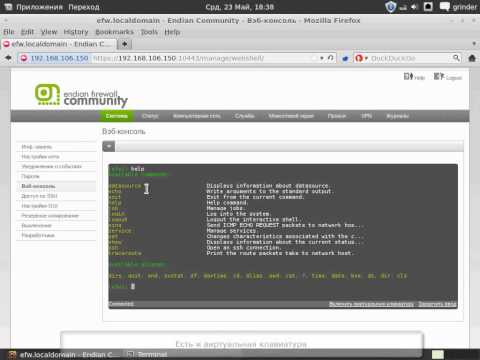Open Переход menu in the top panel
This screenshot has width=480, height=360.
pyautogui.click(x=84, y=7)
